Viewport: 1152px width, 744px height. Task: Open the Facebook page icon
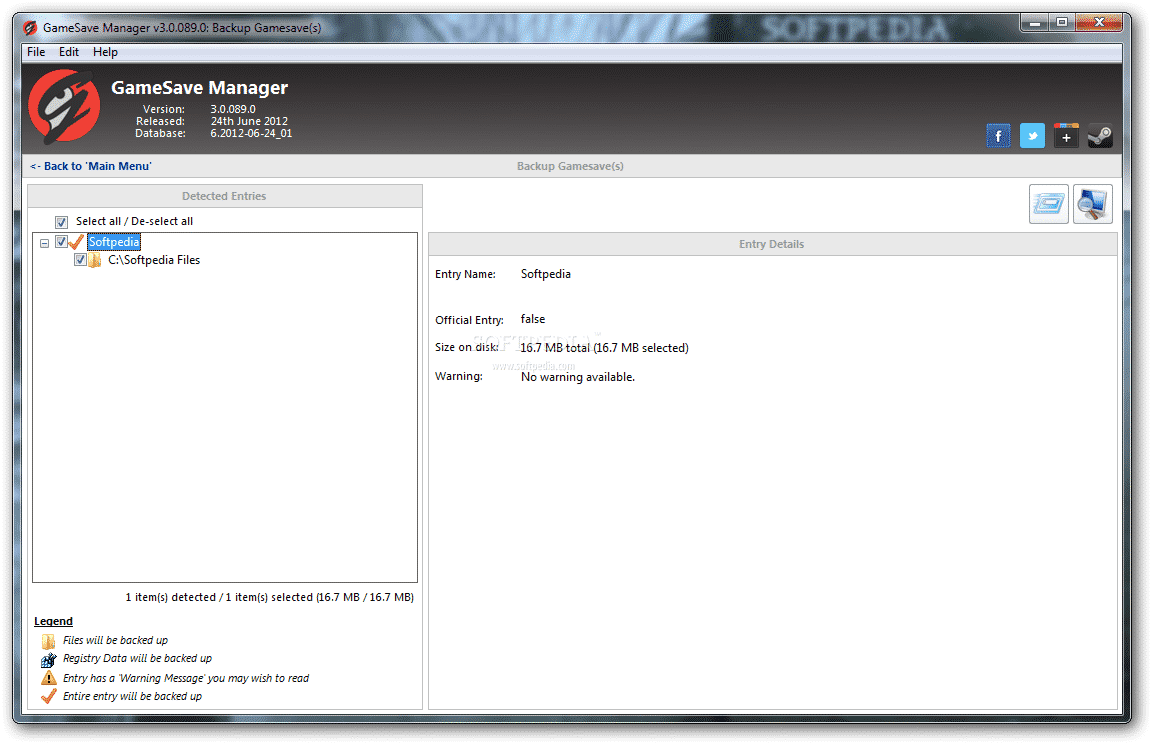(x=998, y=136)
